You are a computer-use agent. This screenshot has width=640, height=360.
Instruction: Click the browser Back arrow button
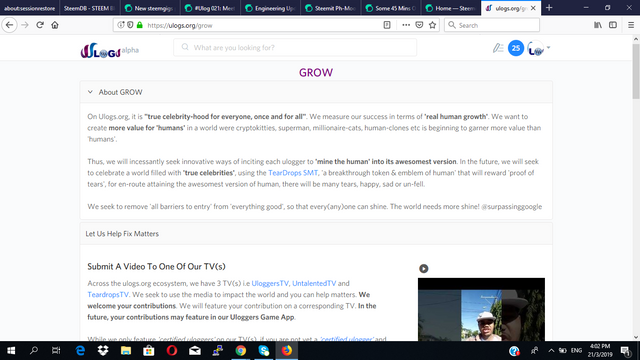click(x=9, y=25)
